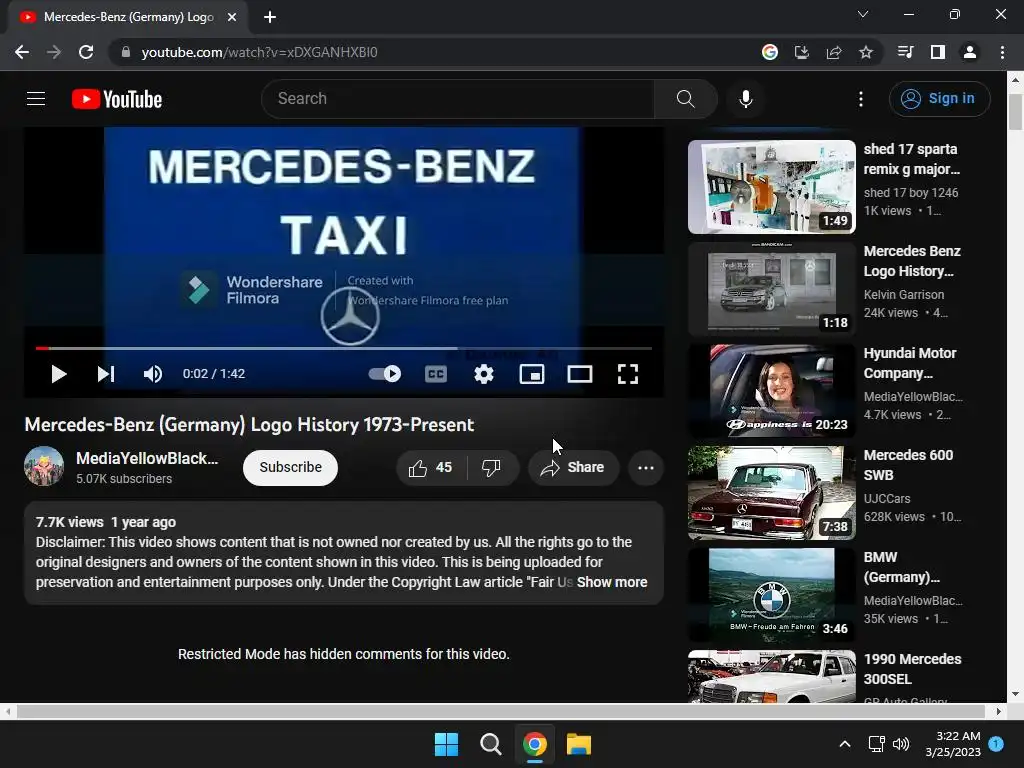The width and height of the screenshot is (1024, 768).
Task: Click Kelvin Garrison channel name
Action: pyautogui.click(x=904, y=295)
